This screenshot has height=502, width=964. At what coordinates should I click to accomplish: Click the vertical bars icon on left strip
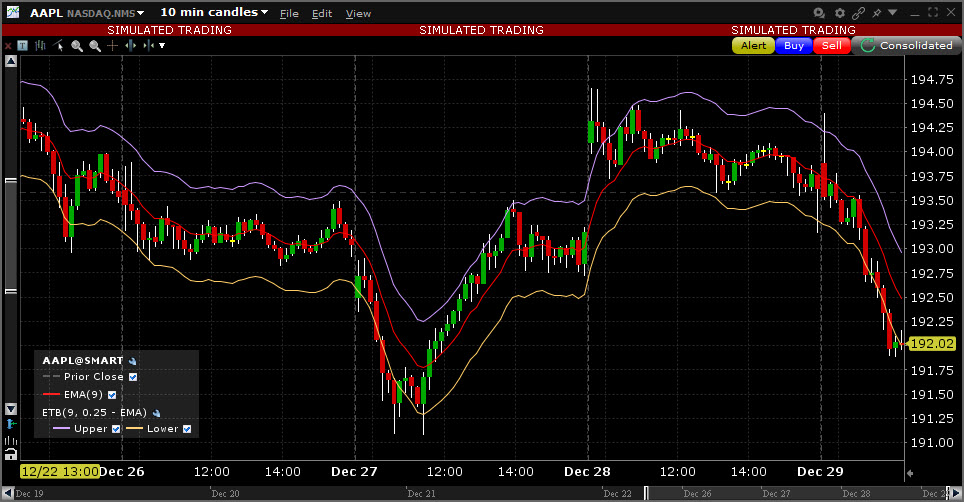pos(11,440)
